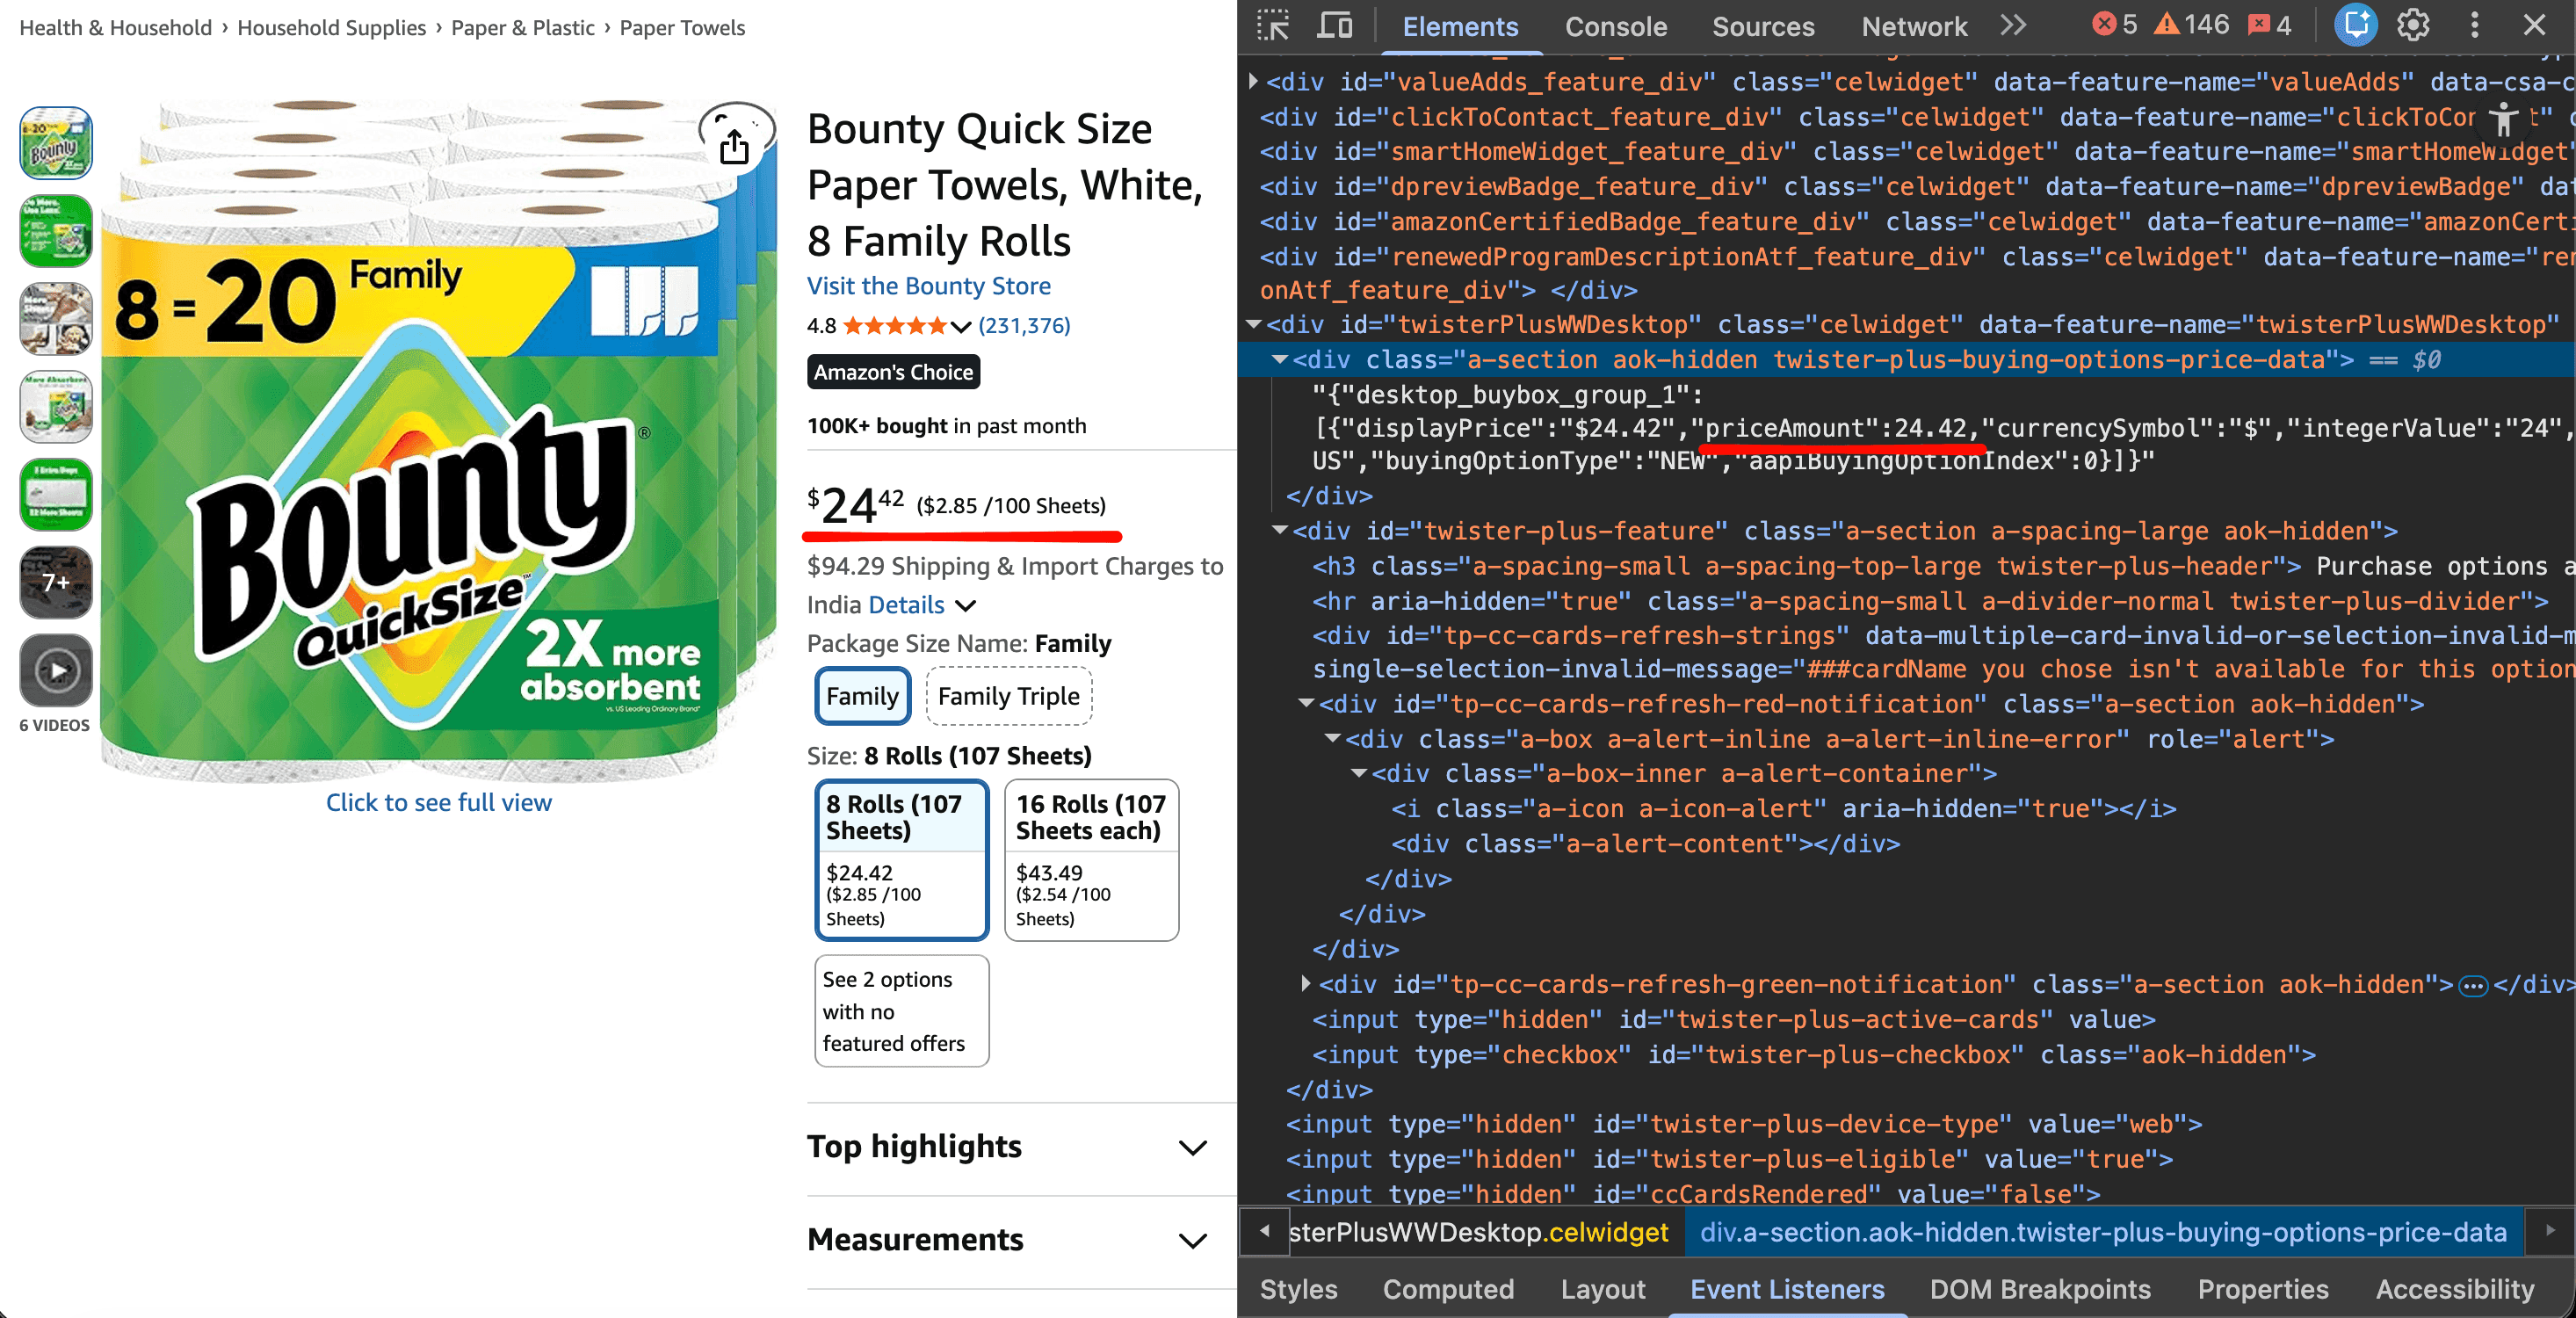Image resolution: width=2576 pixels, height=1318 pixels.
Task: Open the DOM Breakpoints pane tab
Action: pyautogui.click(x=2040, y=1289)
